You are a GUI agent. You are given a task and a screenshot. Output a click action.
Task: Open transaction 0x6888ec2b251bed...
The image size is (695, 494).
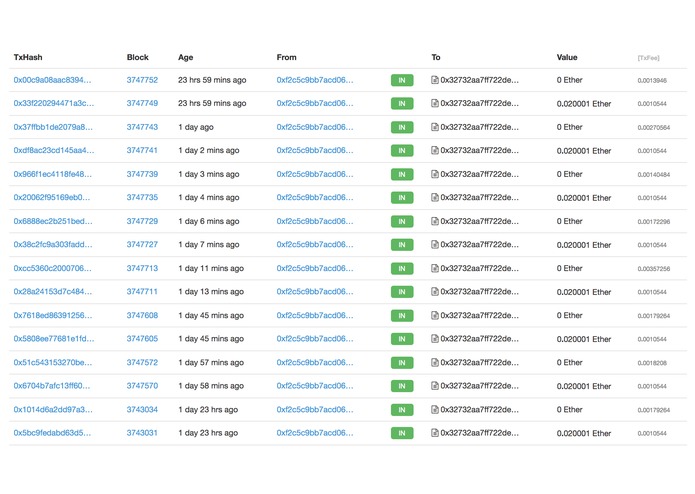click(x=53, y=221)
